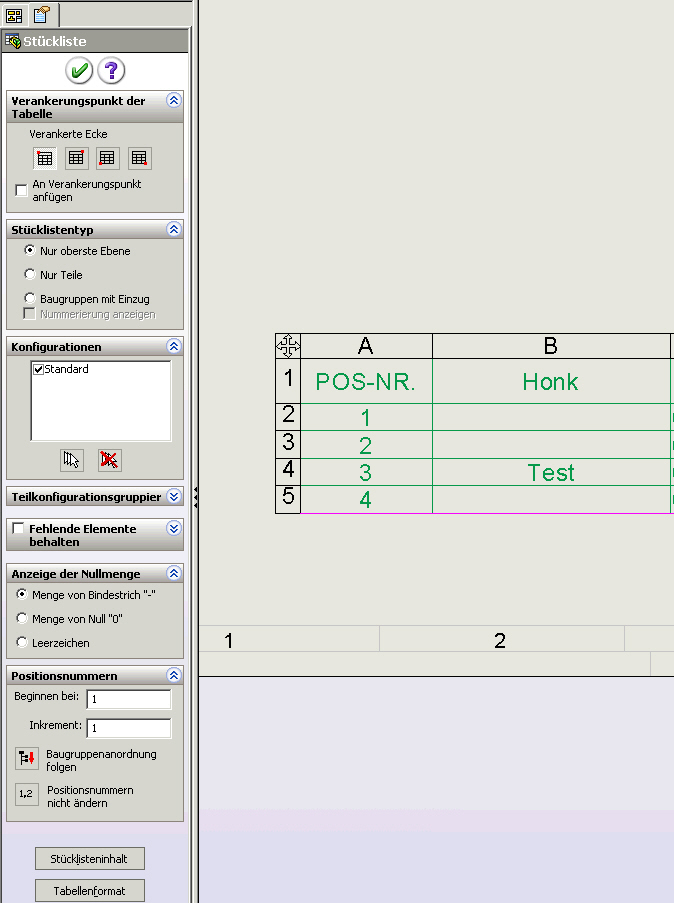Check An Verankerungspunkt anfügen
This screenshot has height=903, width=674.
tap(21, 190)
